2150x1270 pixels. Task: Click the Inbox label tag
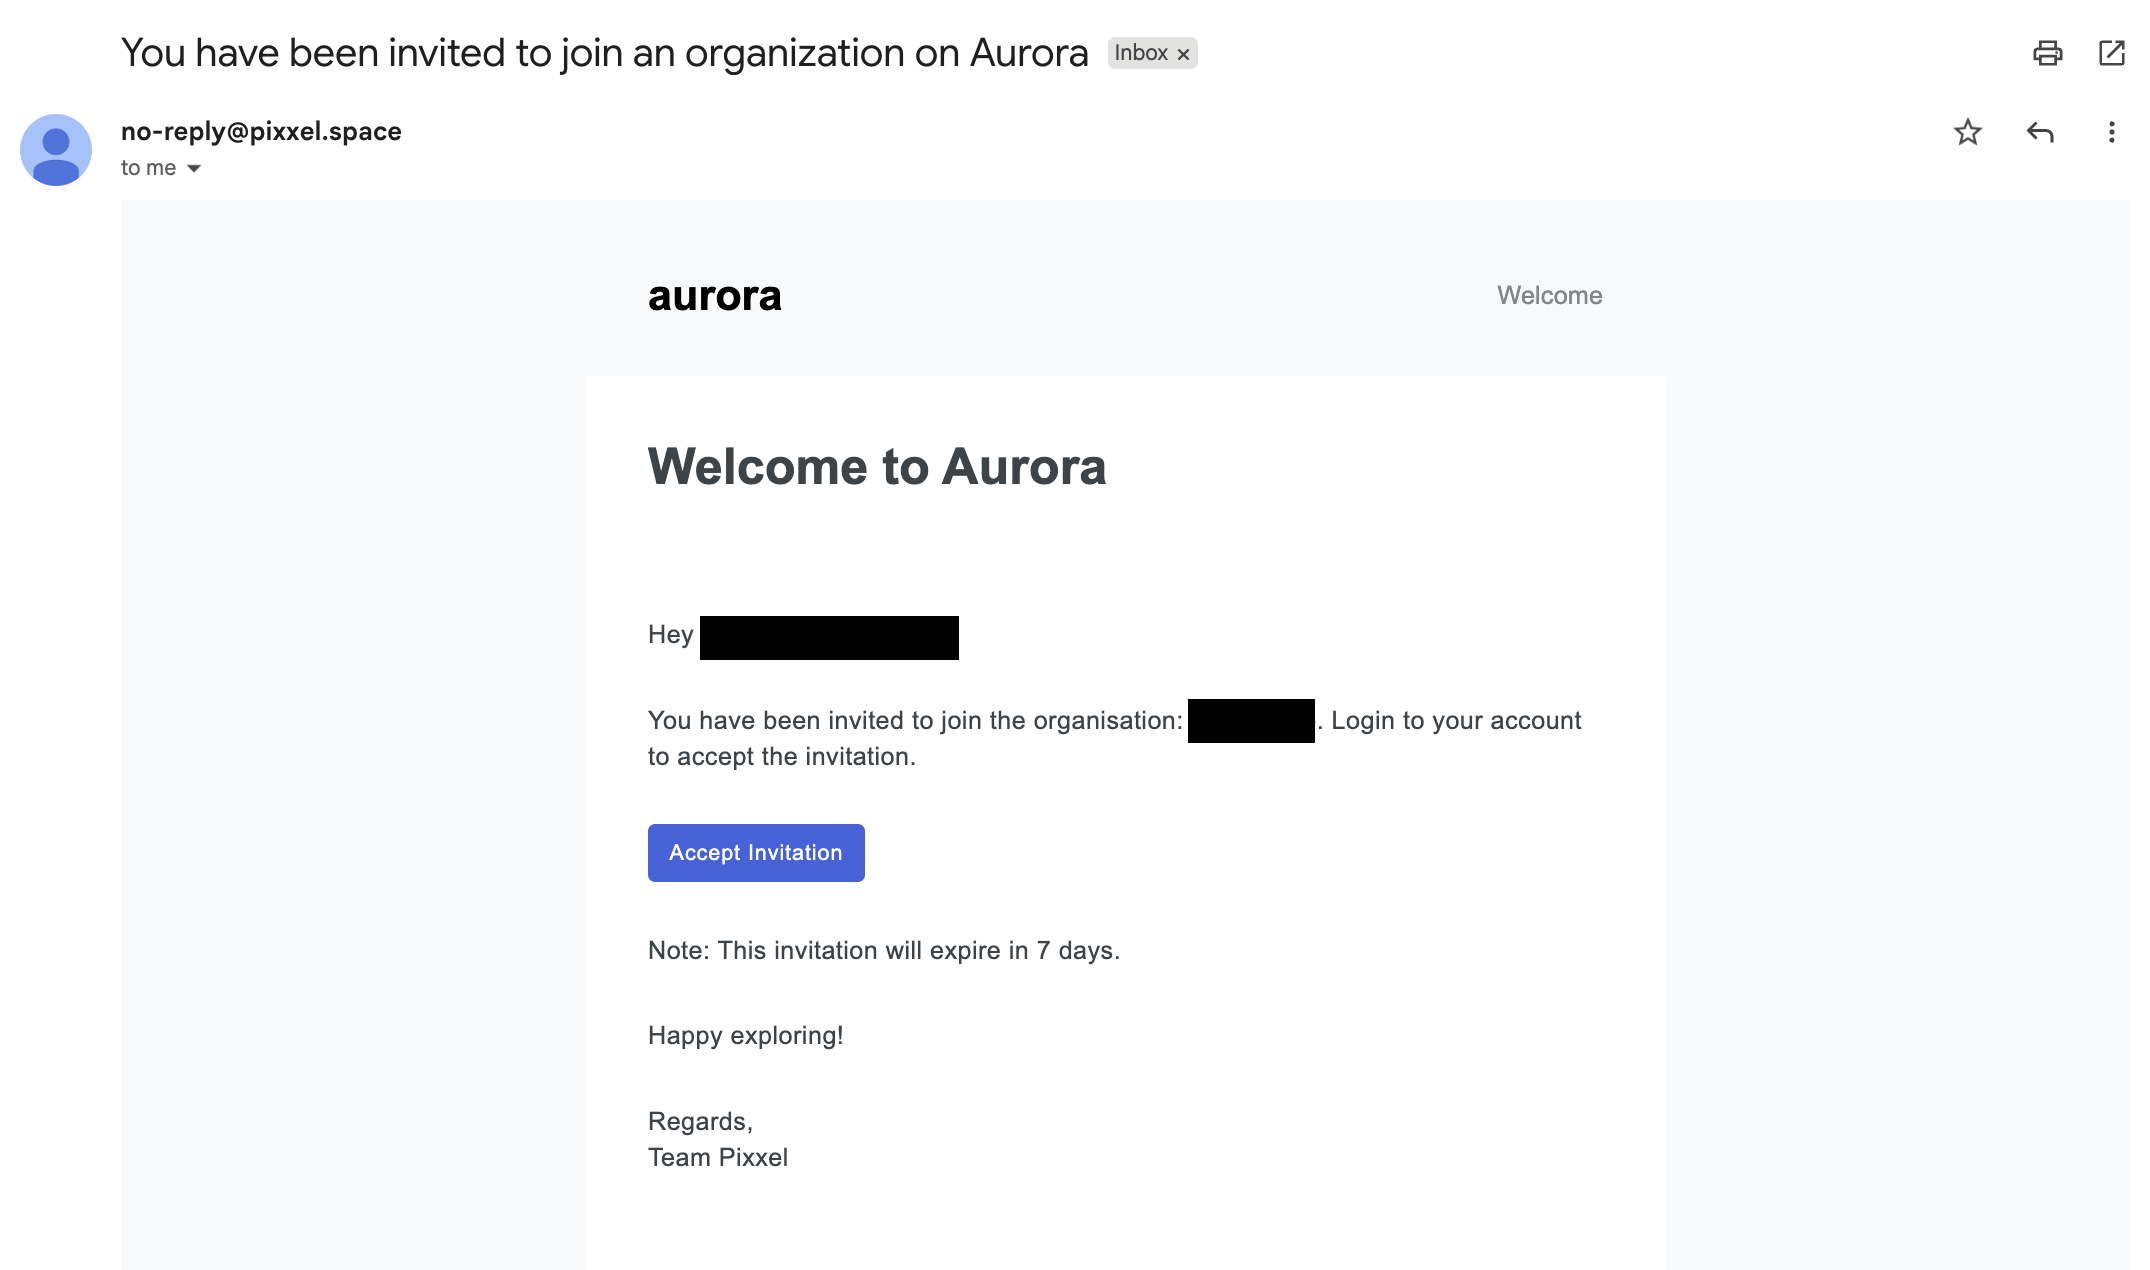coord(1141,53)
